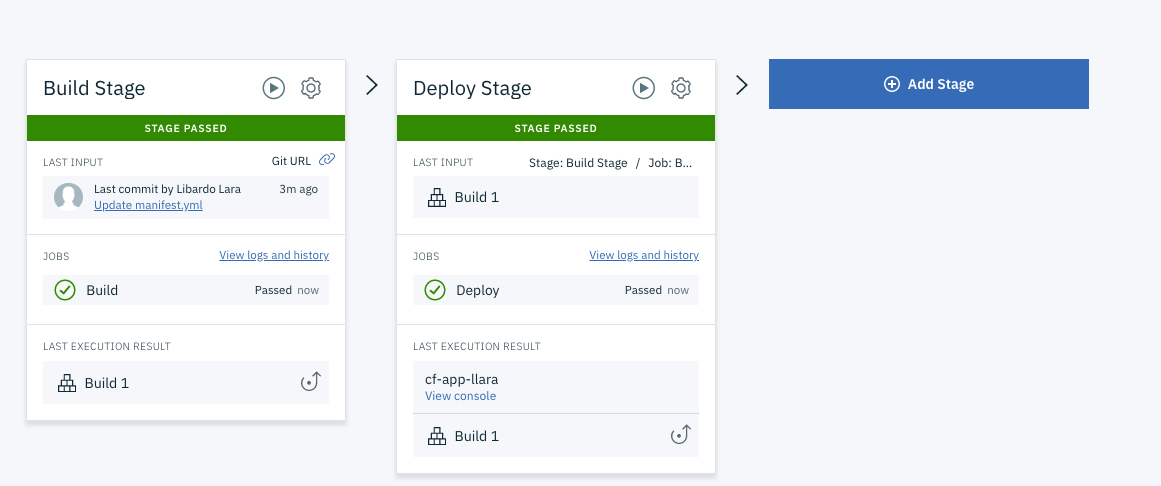Click 'Passed now' status on Build job
Screen dimensions: 1161x486
click(287, 290)
